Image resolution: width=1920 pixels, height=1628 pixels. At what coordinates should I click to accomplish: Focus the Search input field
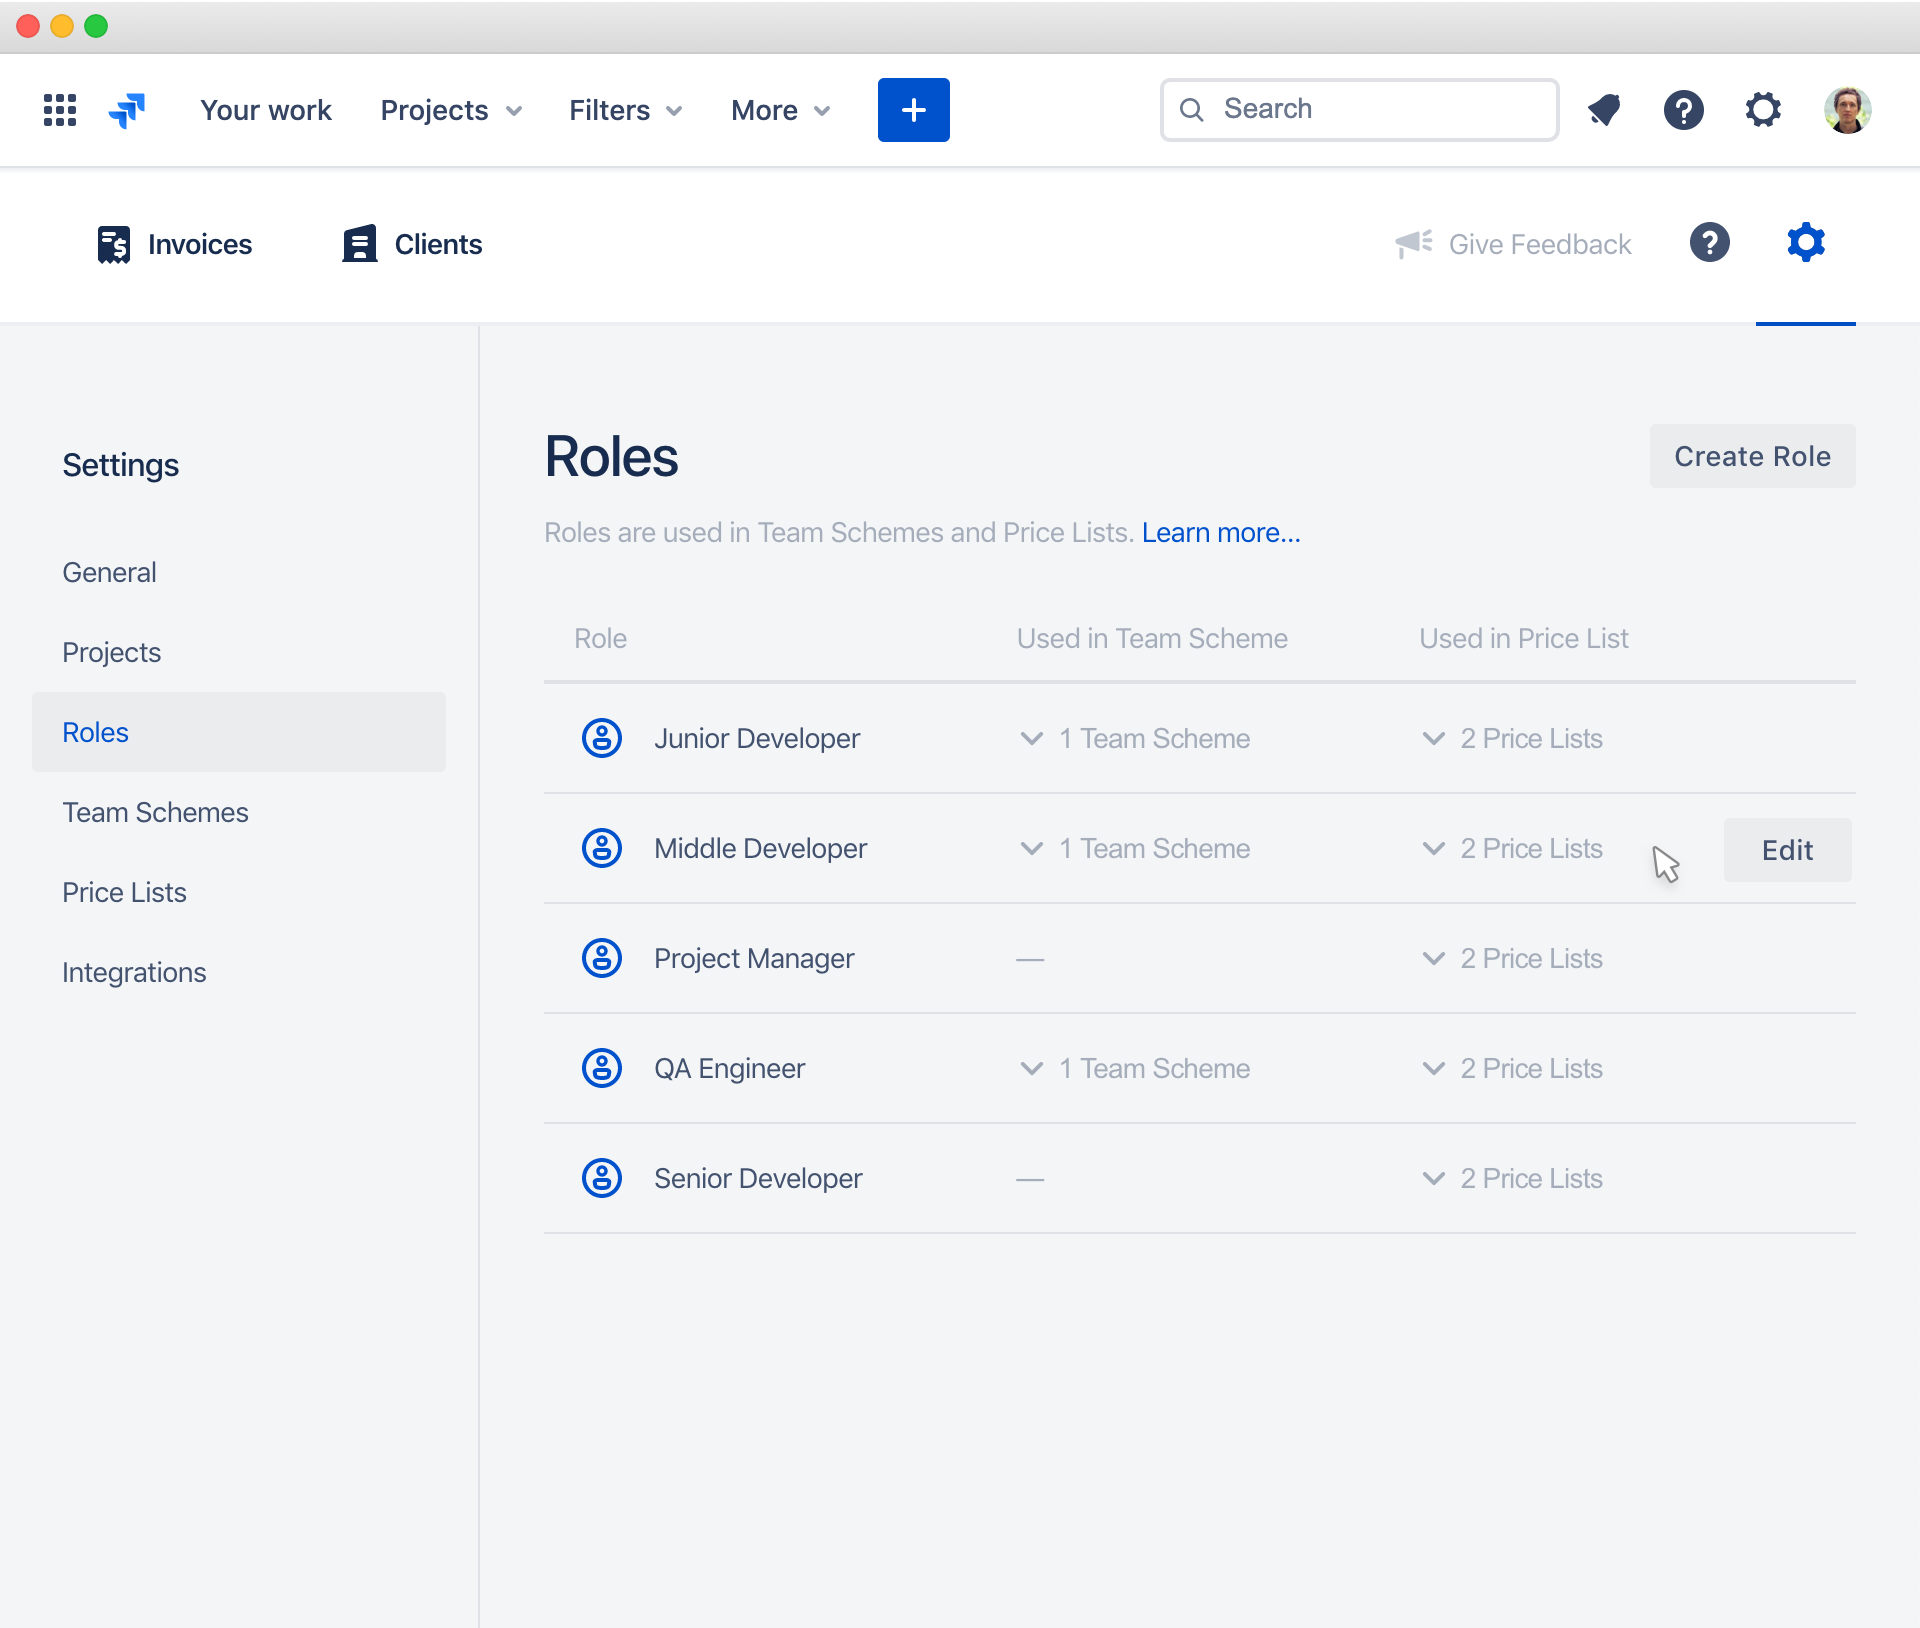click(x=1359, y=110)
